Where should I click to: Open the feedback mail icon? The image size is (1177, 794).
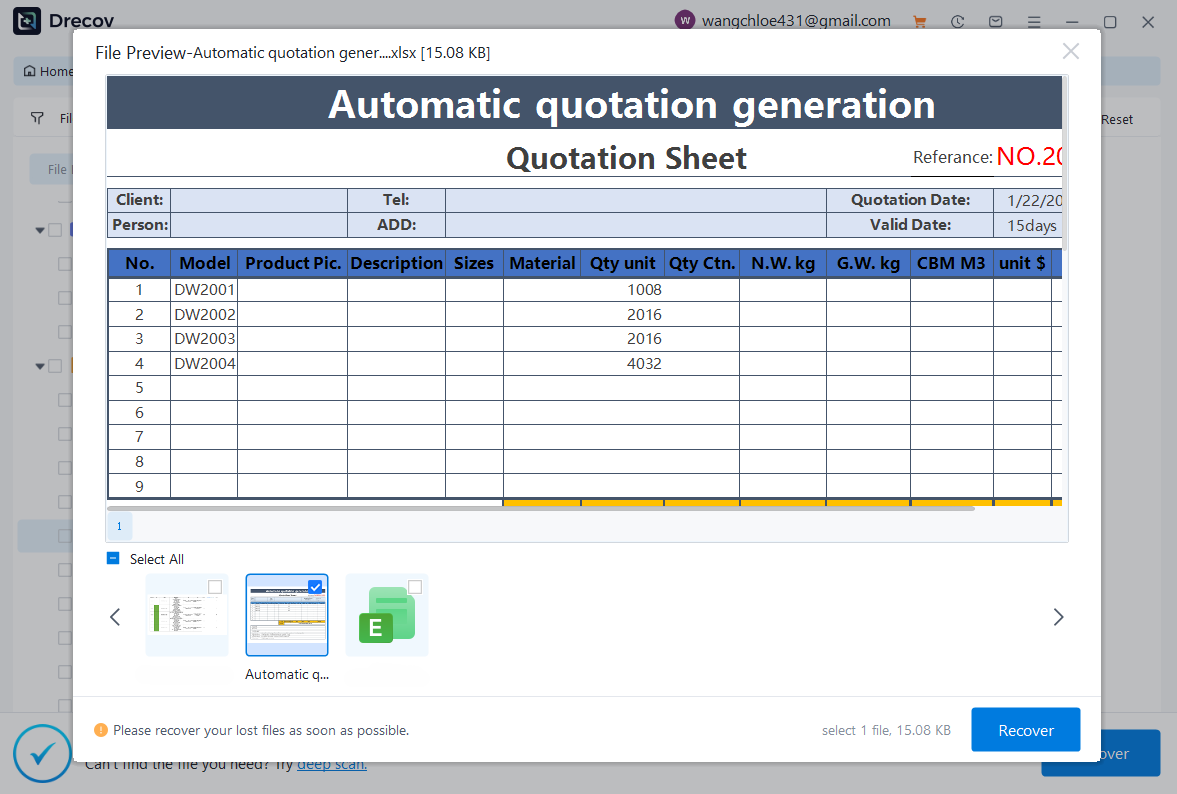click(x=995, y=21)
